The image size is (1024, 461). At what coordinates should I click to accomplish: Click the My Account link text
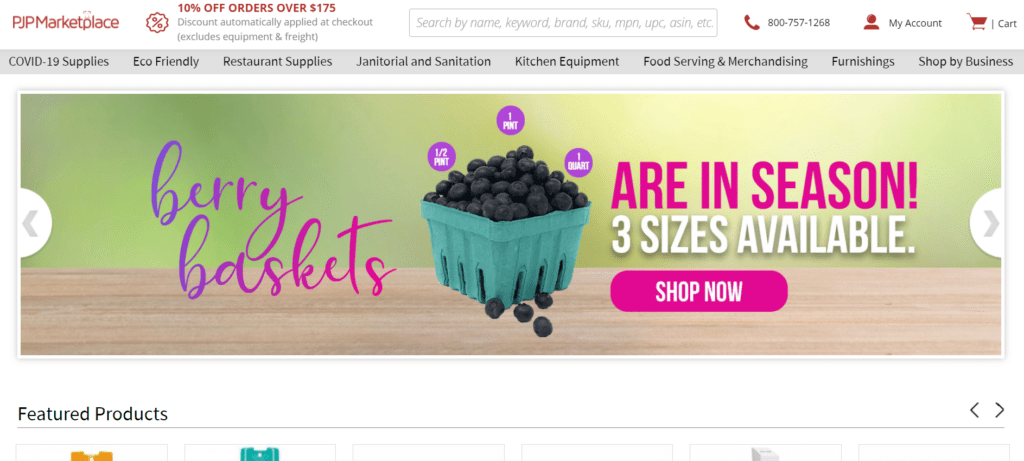pos(915,24)
